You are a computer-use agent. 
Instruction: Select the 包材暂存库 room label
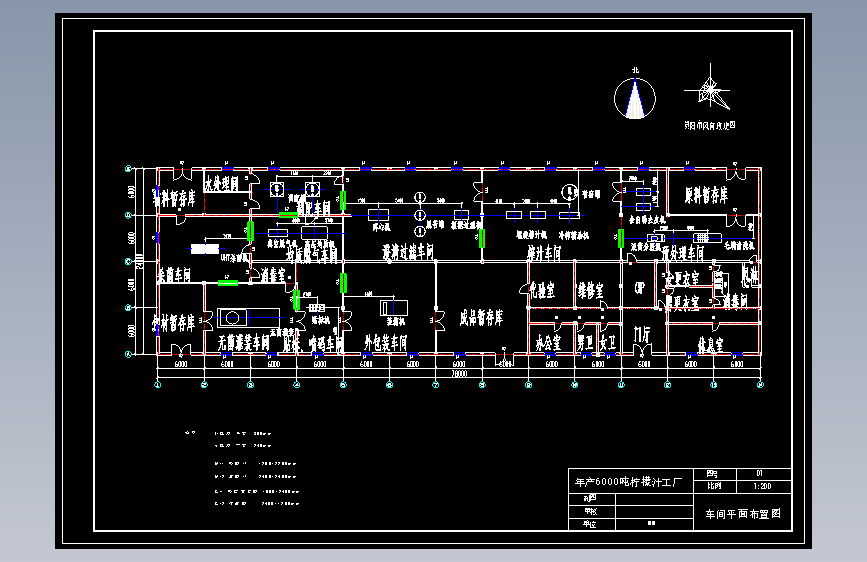pyautogui.click(x=174, y=323)
